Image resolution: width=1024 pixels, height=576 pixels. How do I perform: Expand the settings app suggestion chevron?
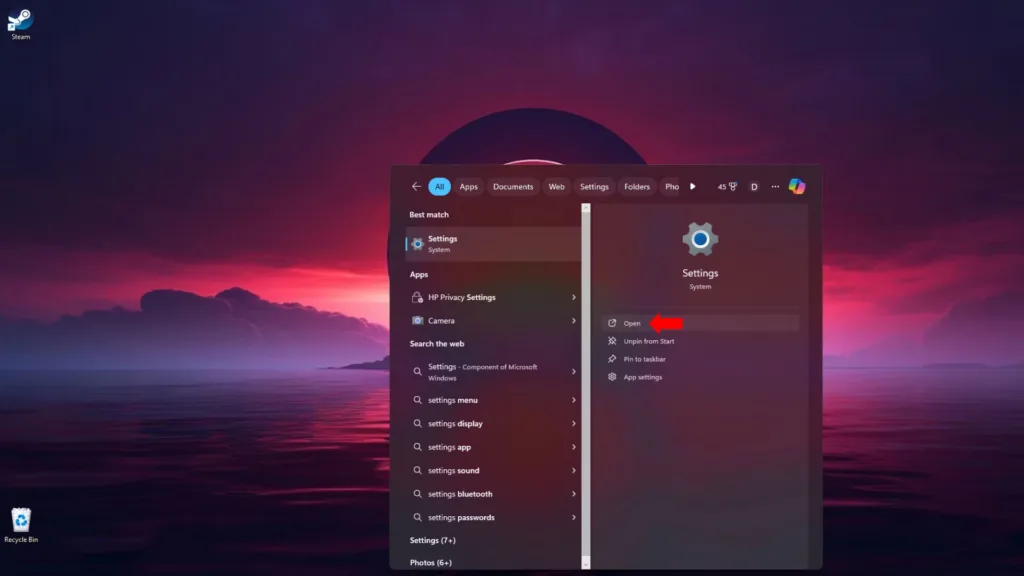point(573,447)
